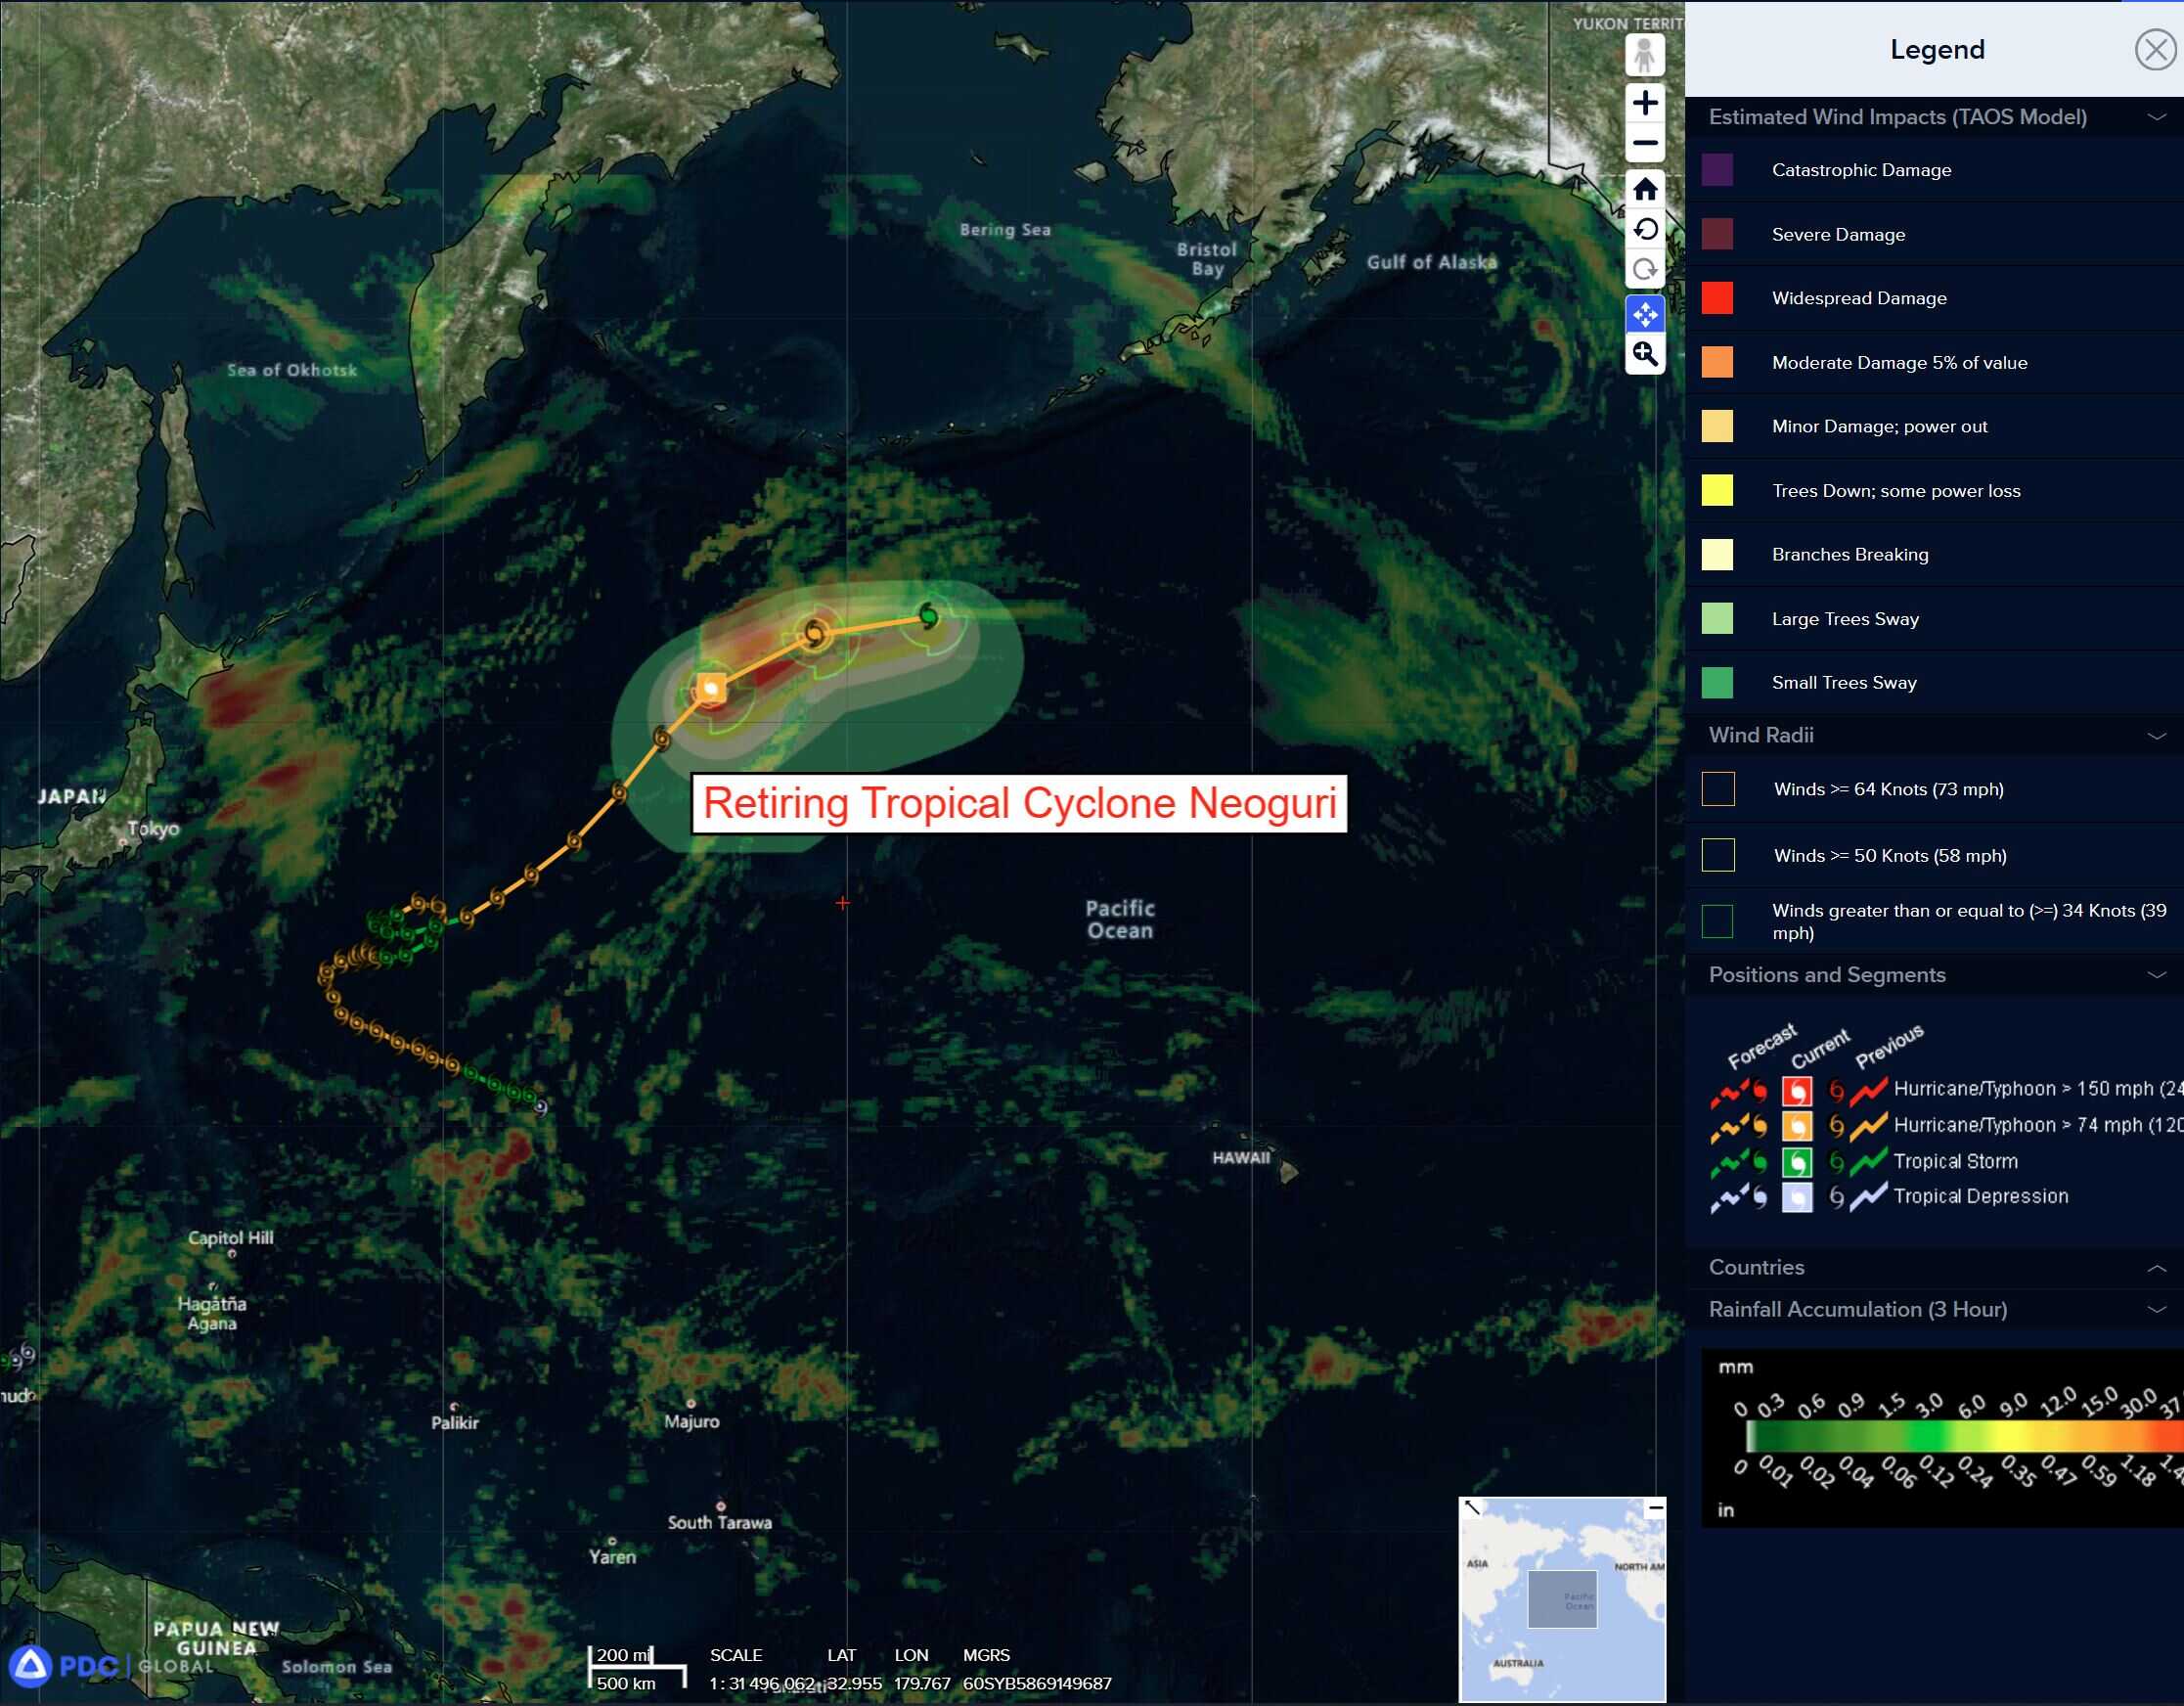Viewport: 2184px width, 1706px height.
Task: Zoom in with the plus button
Action: [1644, 103]
